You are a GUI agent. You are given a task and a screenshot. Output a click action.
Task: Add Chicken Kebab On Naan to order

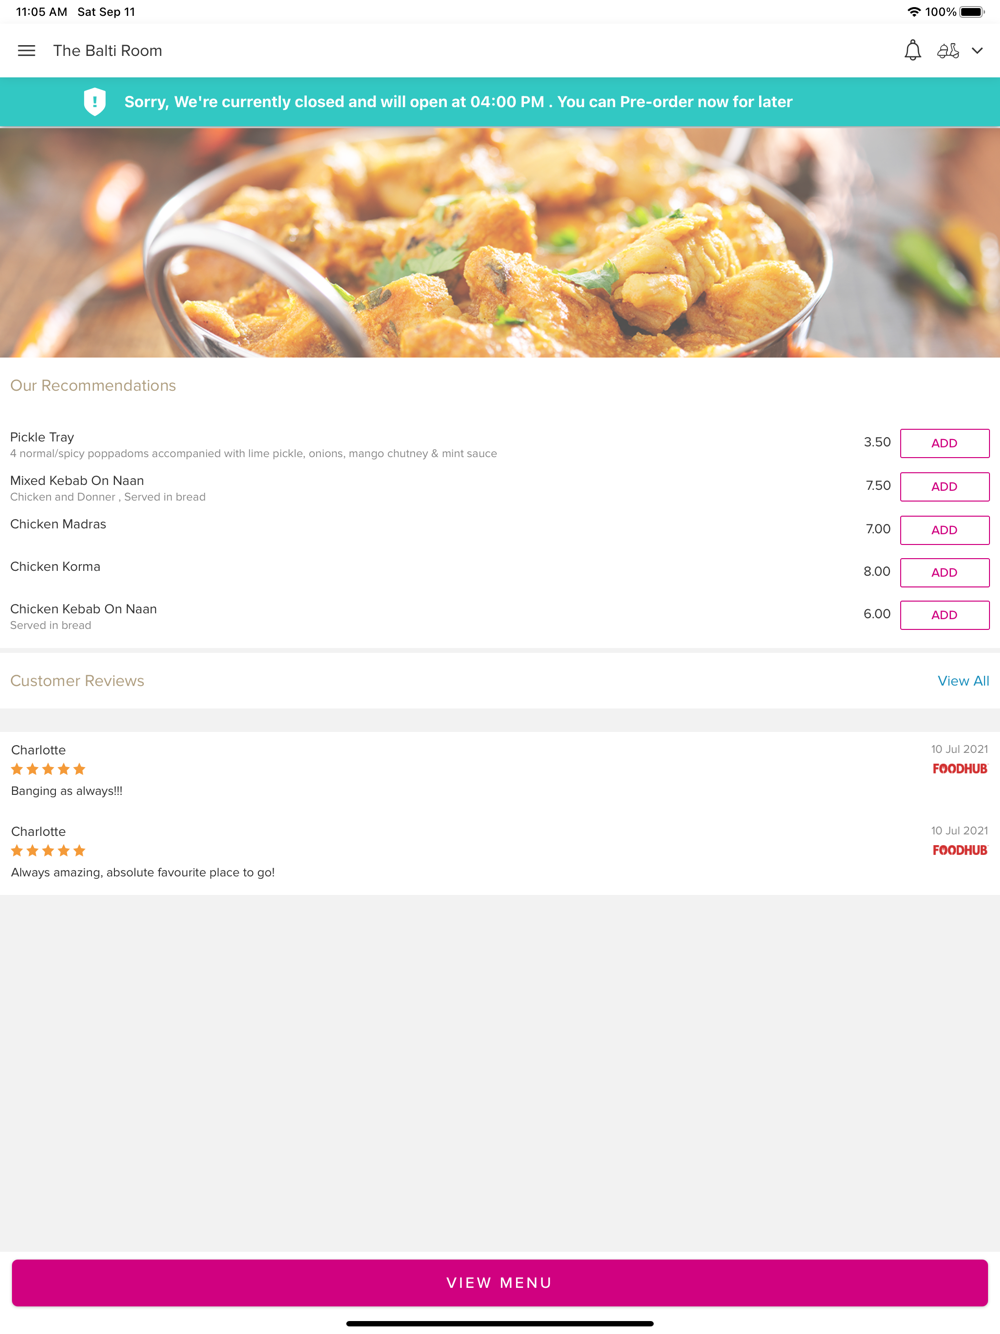(944, 615)
